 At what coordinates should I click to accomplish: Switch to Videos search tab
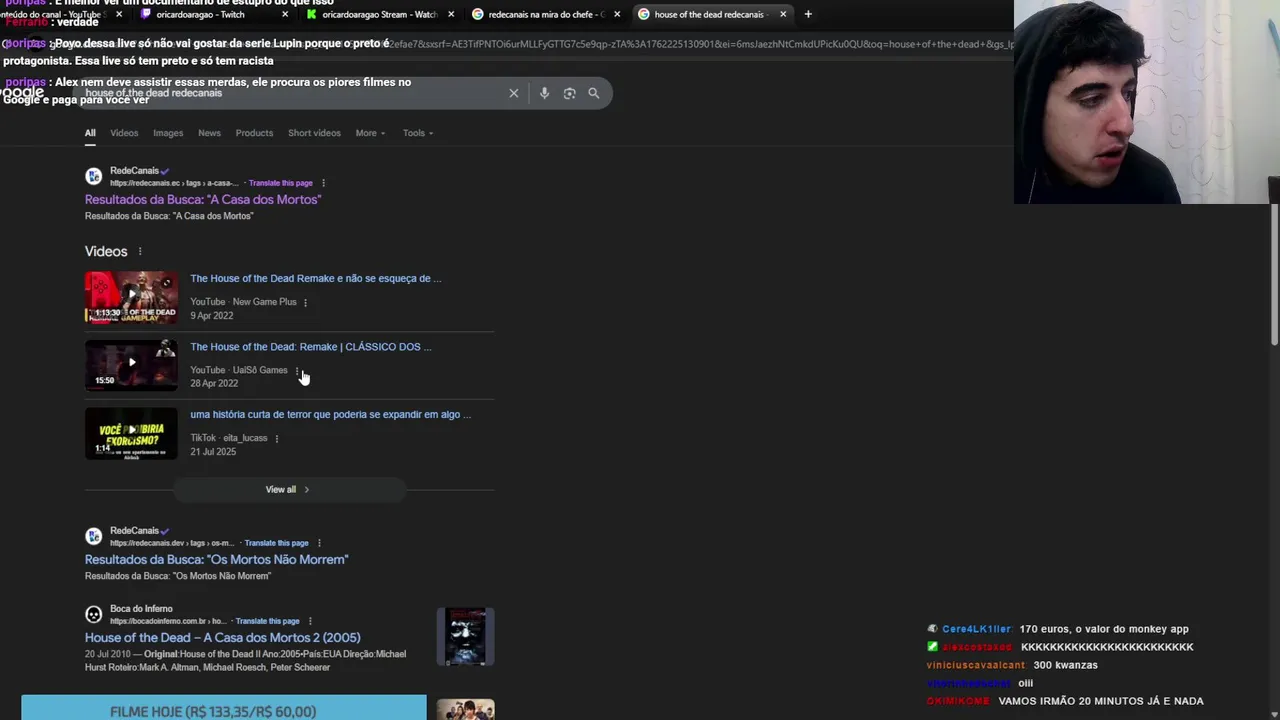click(x=124, y=133)
